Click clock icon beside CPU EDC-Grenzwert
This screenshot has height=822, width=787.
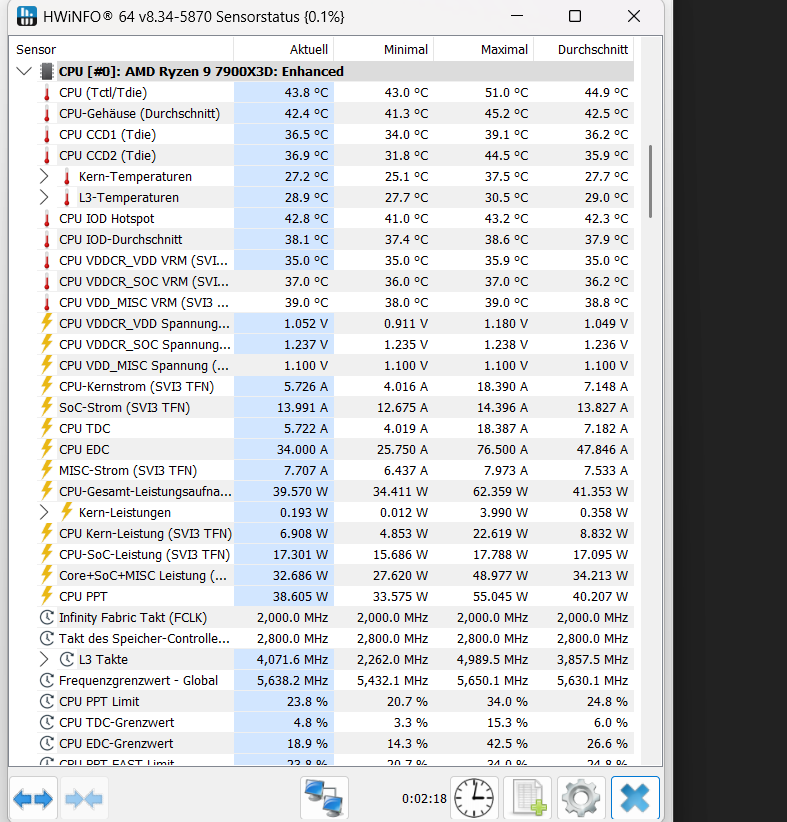(x=47, y=743)
